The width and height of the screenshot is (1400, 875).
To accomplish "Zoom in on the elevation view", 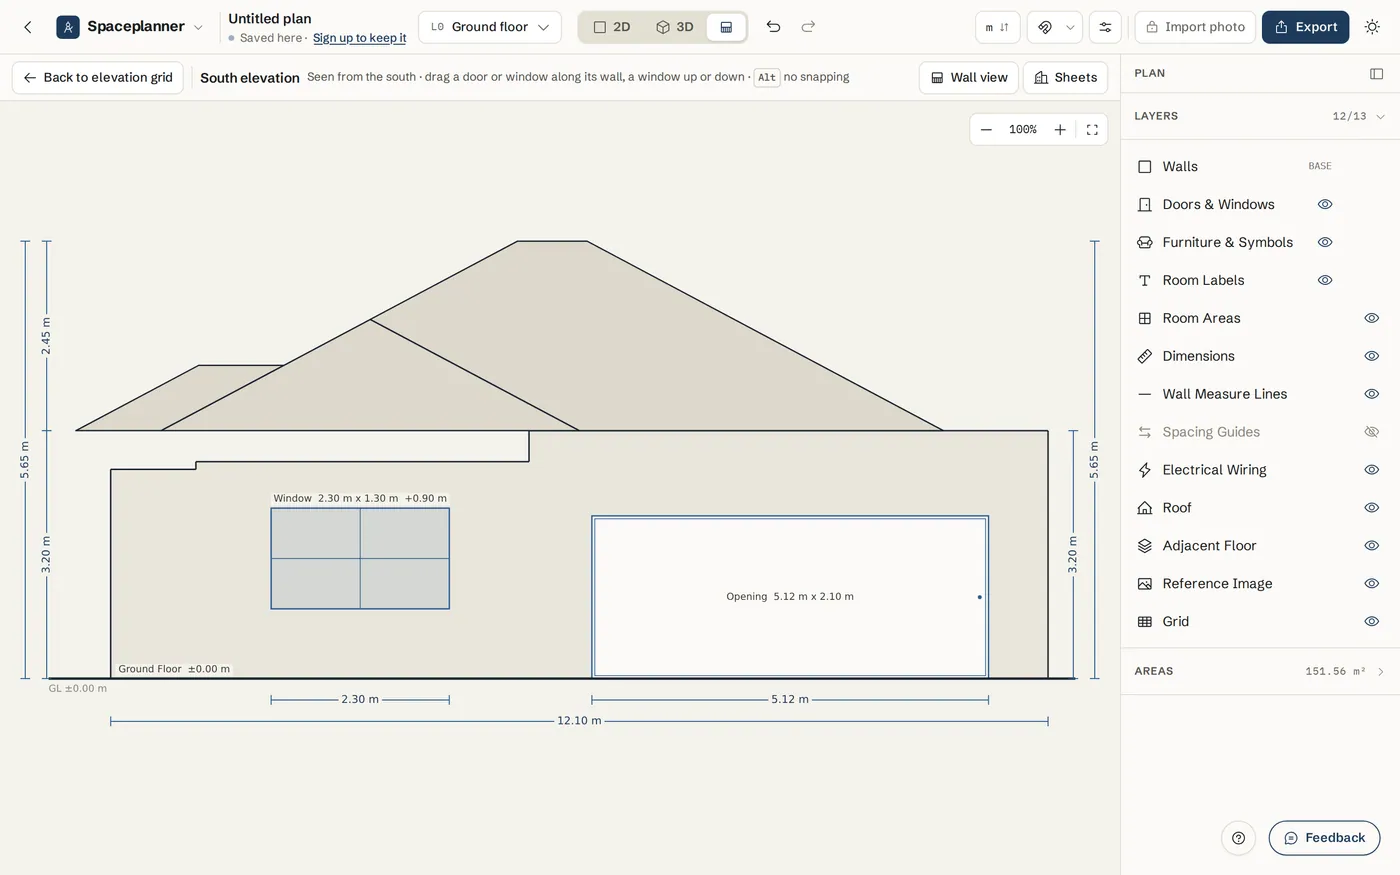I will (1060, 130).
